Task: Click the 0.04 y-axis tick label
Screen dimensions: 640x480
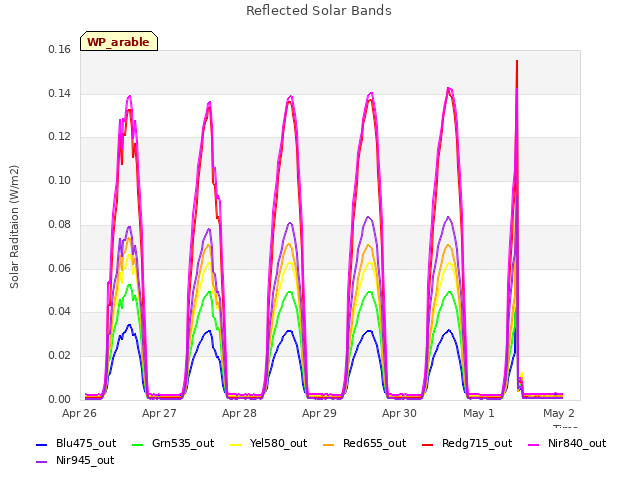Action: pos(60,311)
